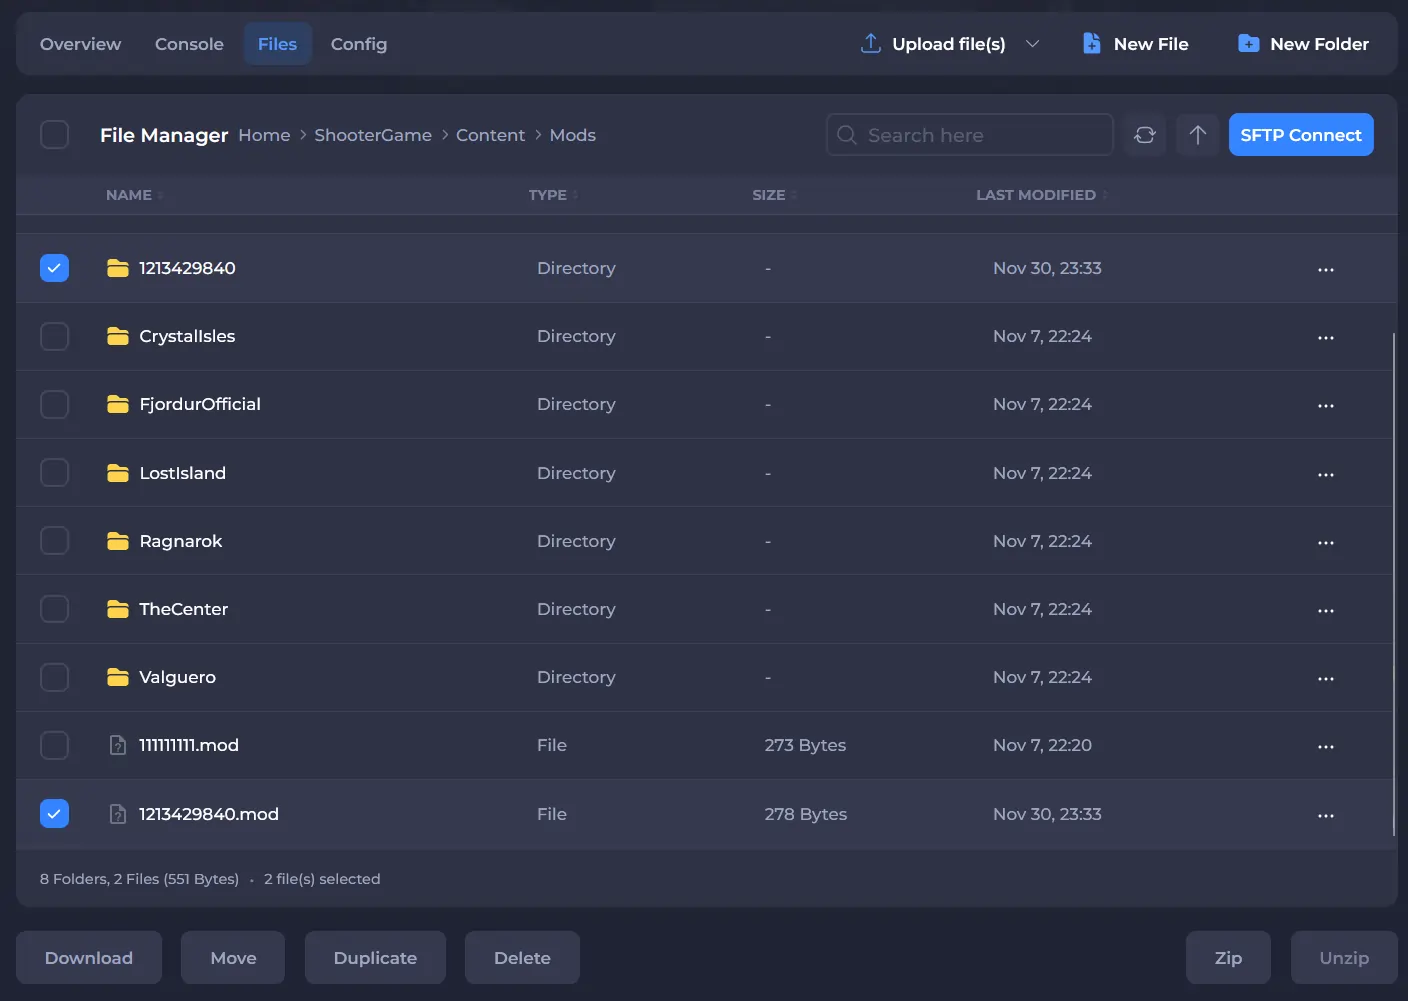Open the Valguero folder icon

click(118, 677)
